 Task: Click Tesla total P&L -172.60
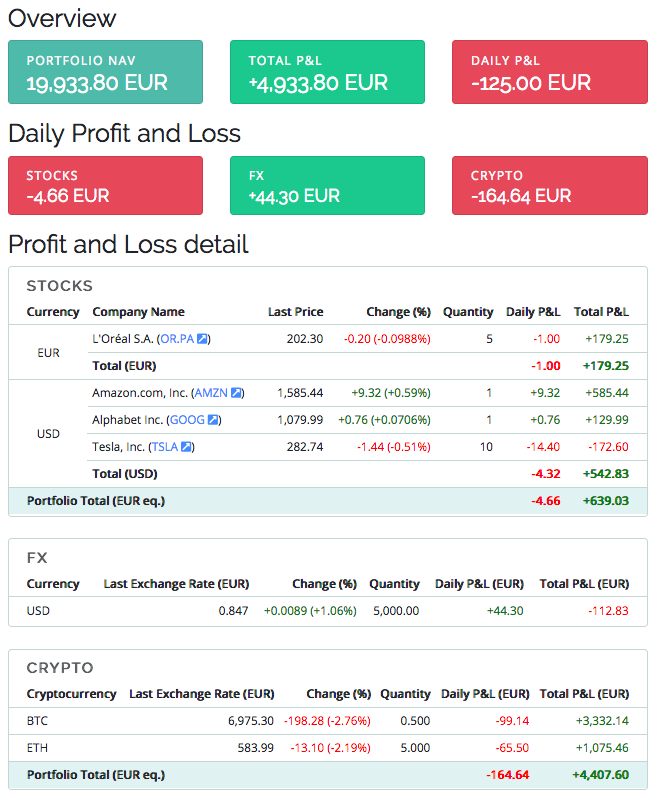(x=609, y=447)
